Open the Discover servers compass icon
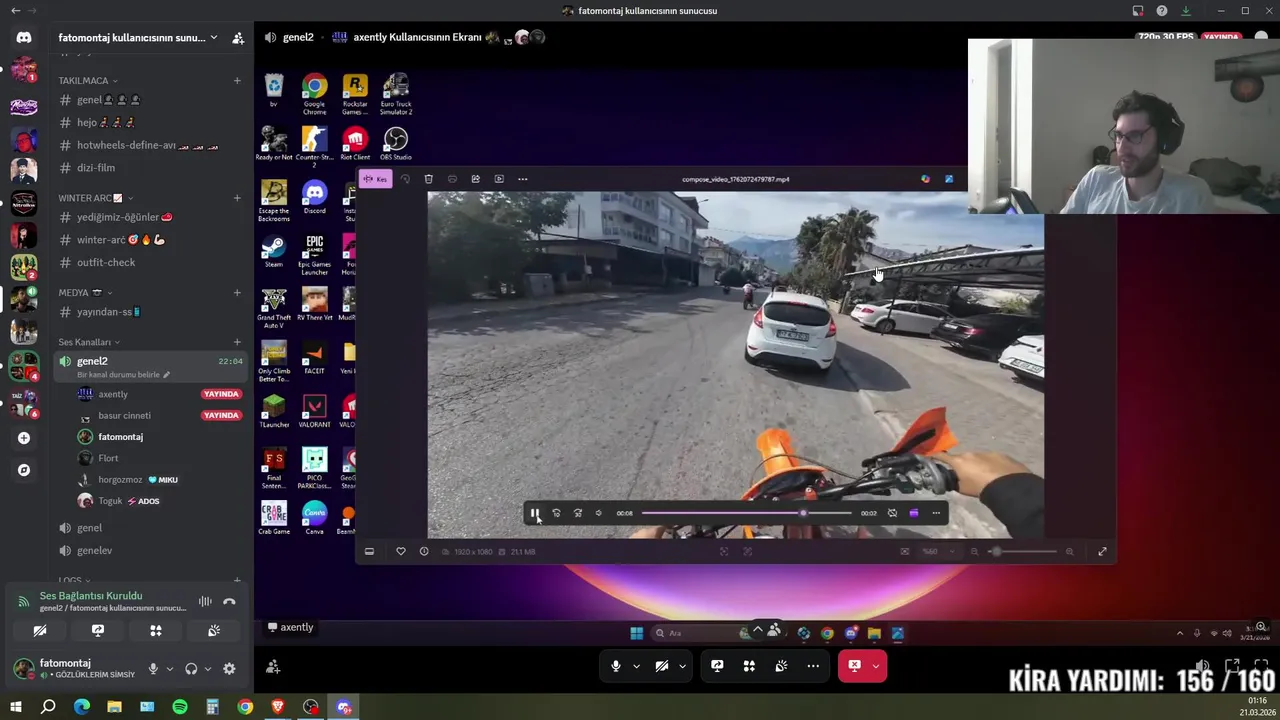The image size is (1280, 720). 24,470
